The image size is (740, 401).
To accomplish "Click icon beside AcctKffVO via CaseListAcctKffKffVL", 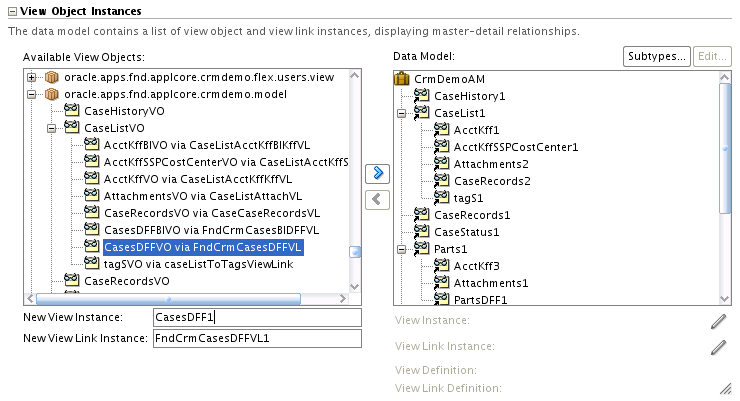I will click(92, 178).
